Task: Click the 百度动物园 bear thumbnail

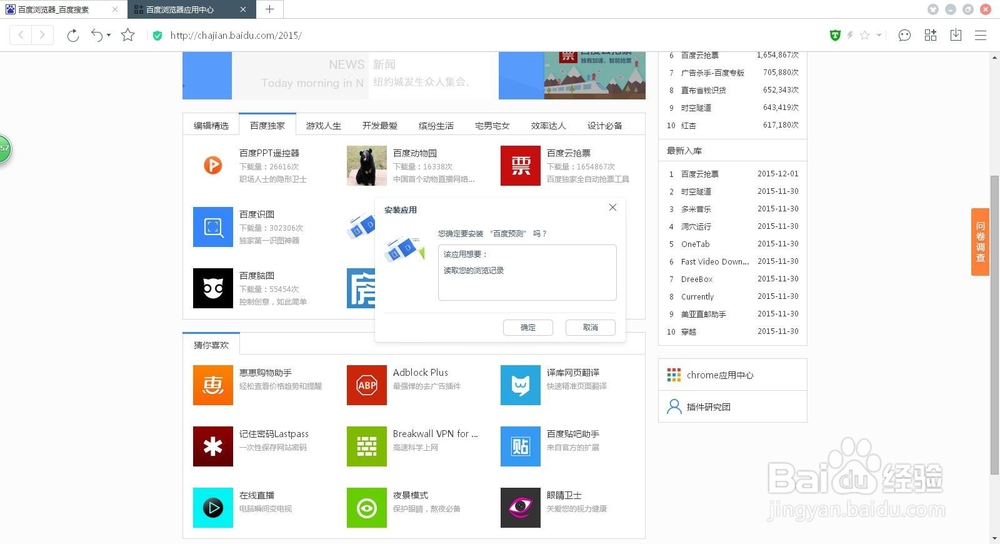Action: (x=366, y=165)
